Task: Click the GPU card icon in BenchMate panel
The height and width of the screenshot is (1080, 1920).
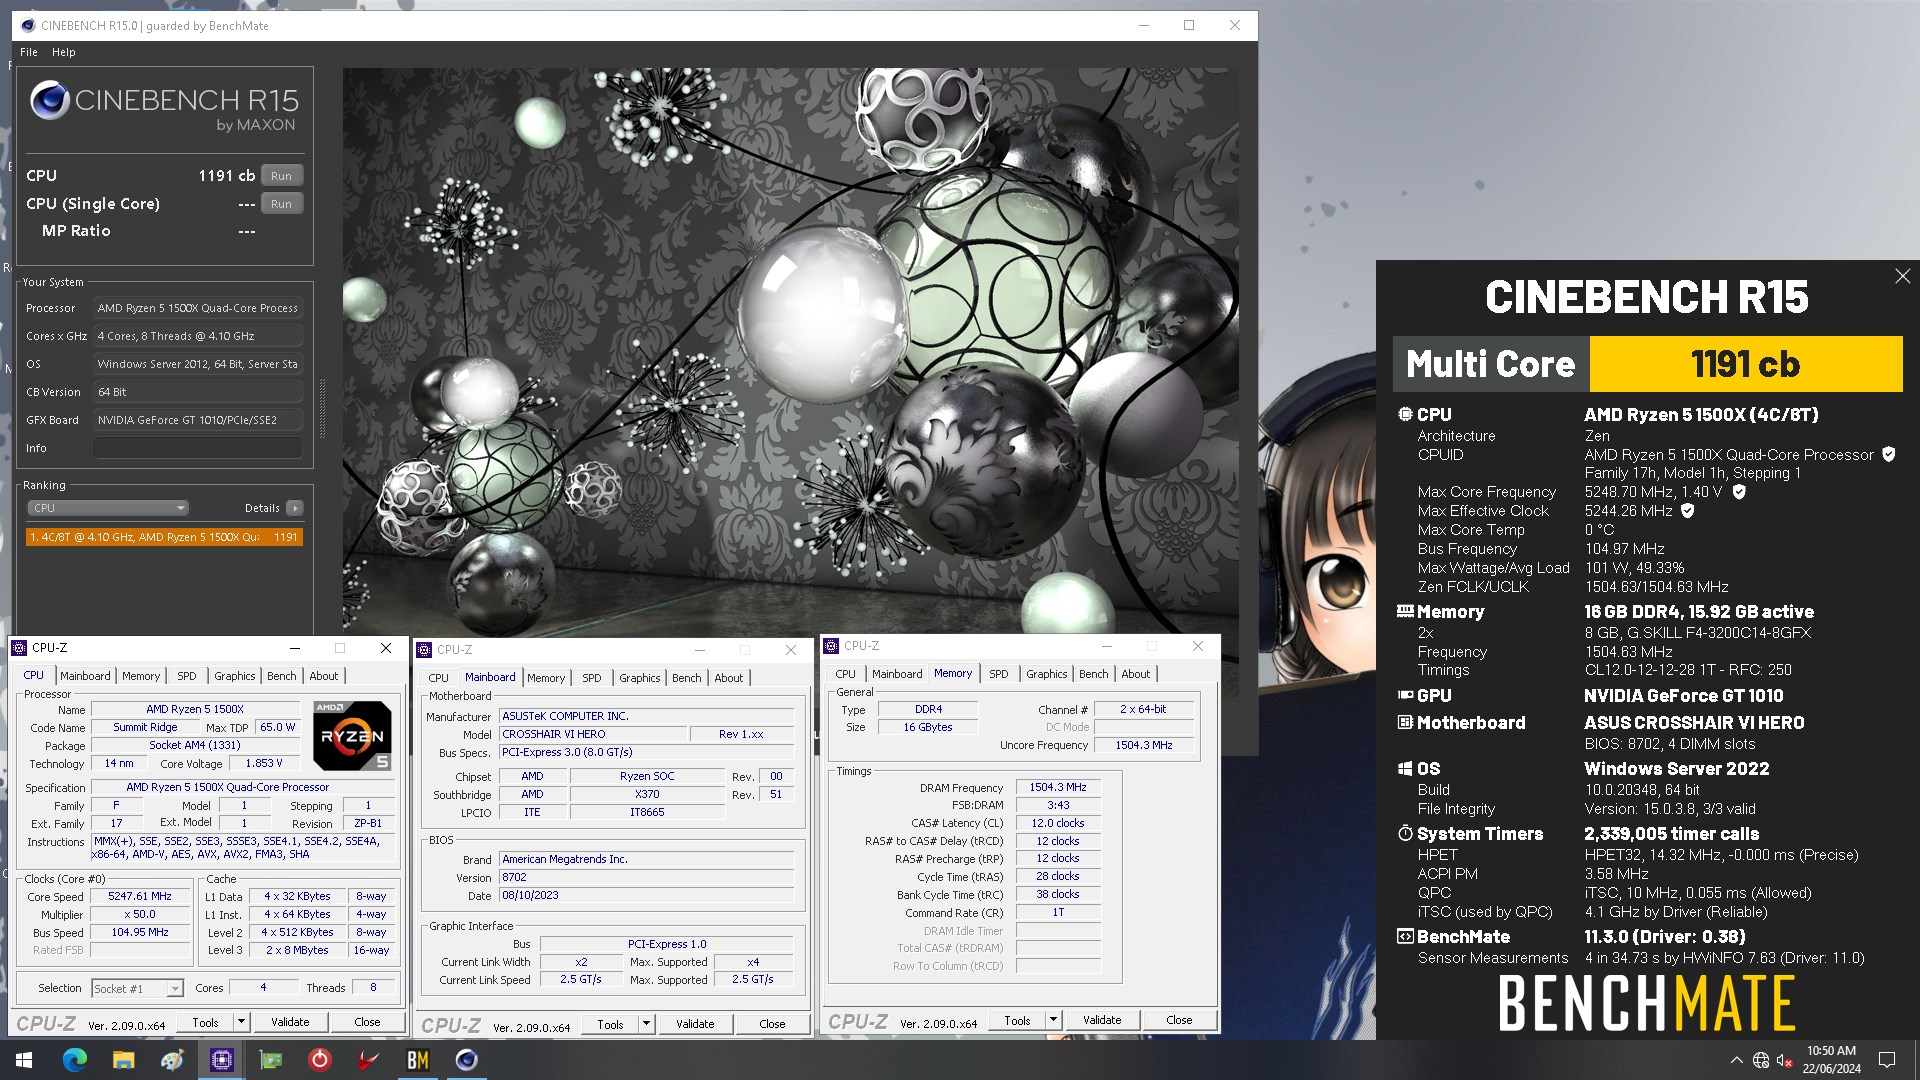Action: pyautogui.click(x=1405, y=695)
